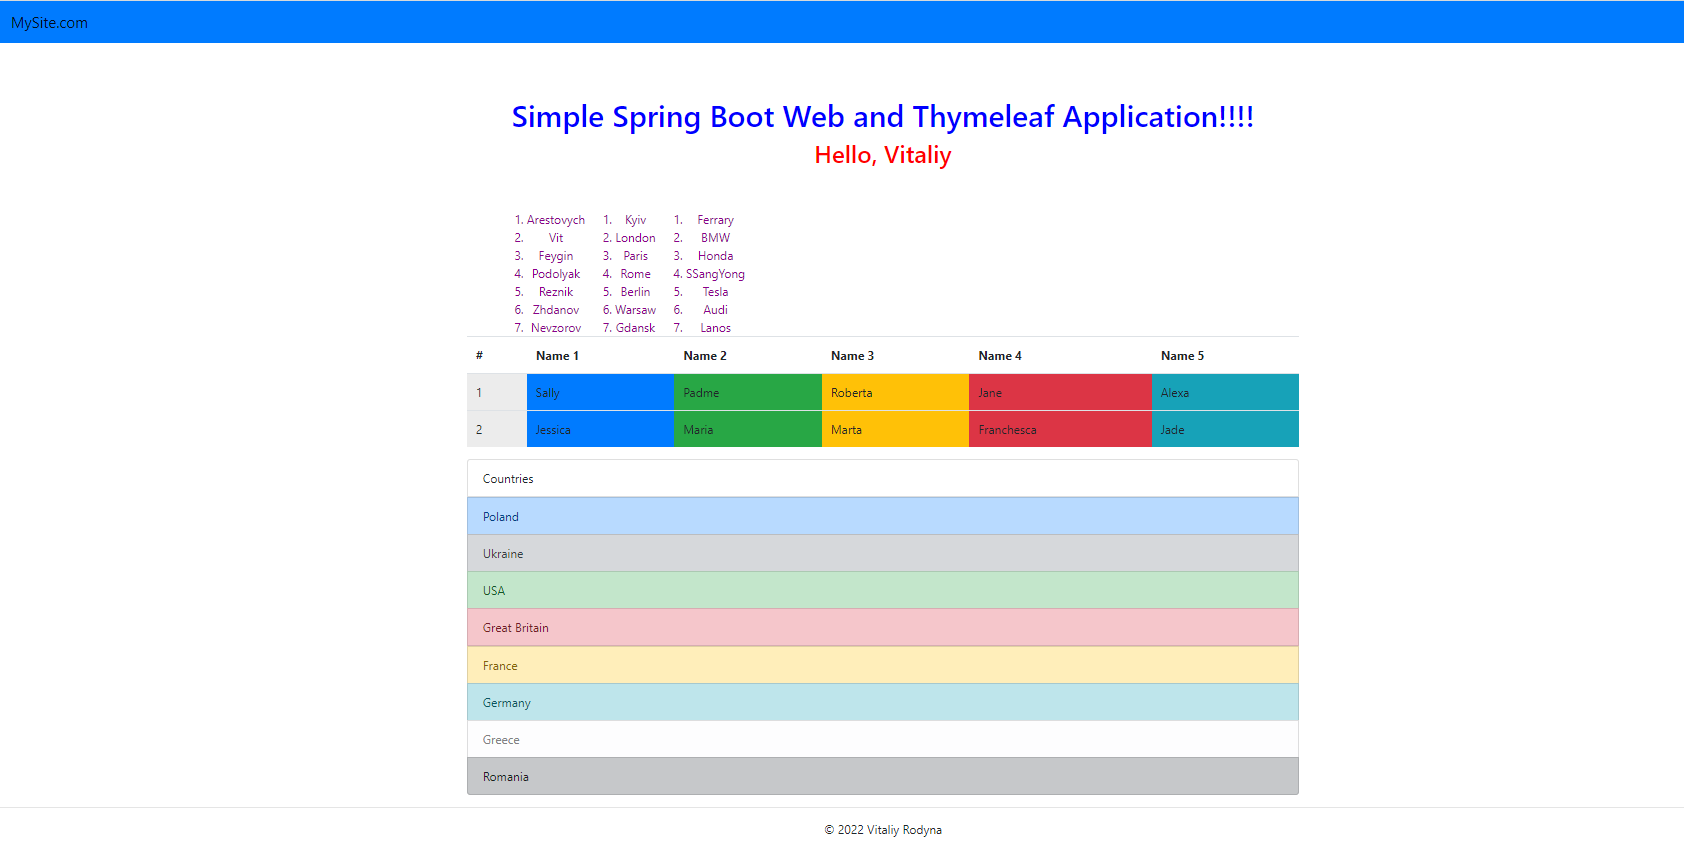Image resolution: width=1684 pixels, height=858 pixels.
Task: Select the blue Sally cell
Action: tap(600, 392)
